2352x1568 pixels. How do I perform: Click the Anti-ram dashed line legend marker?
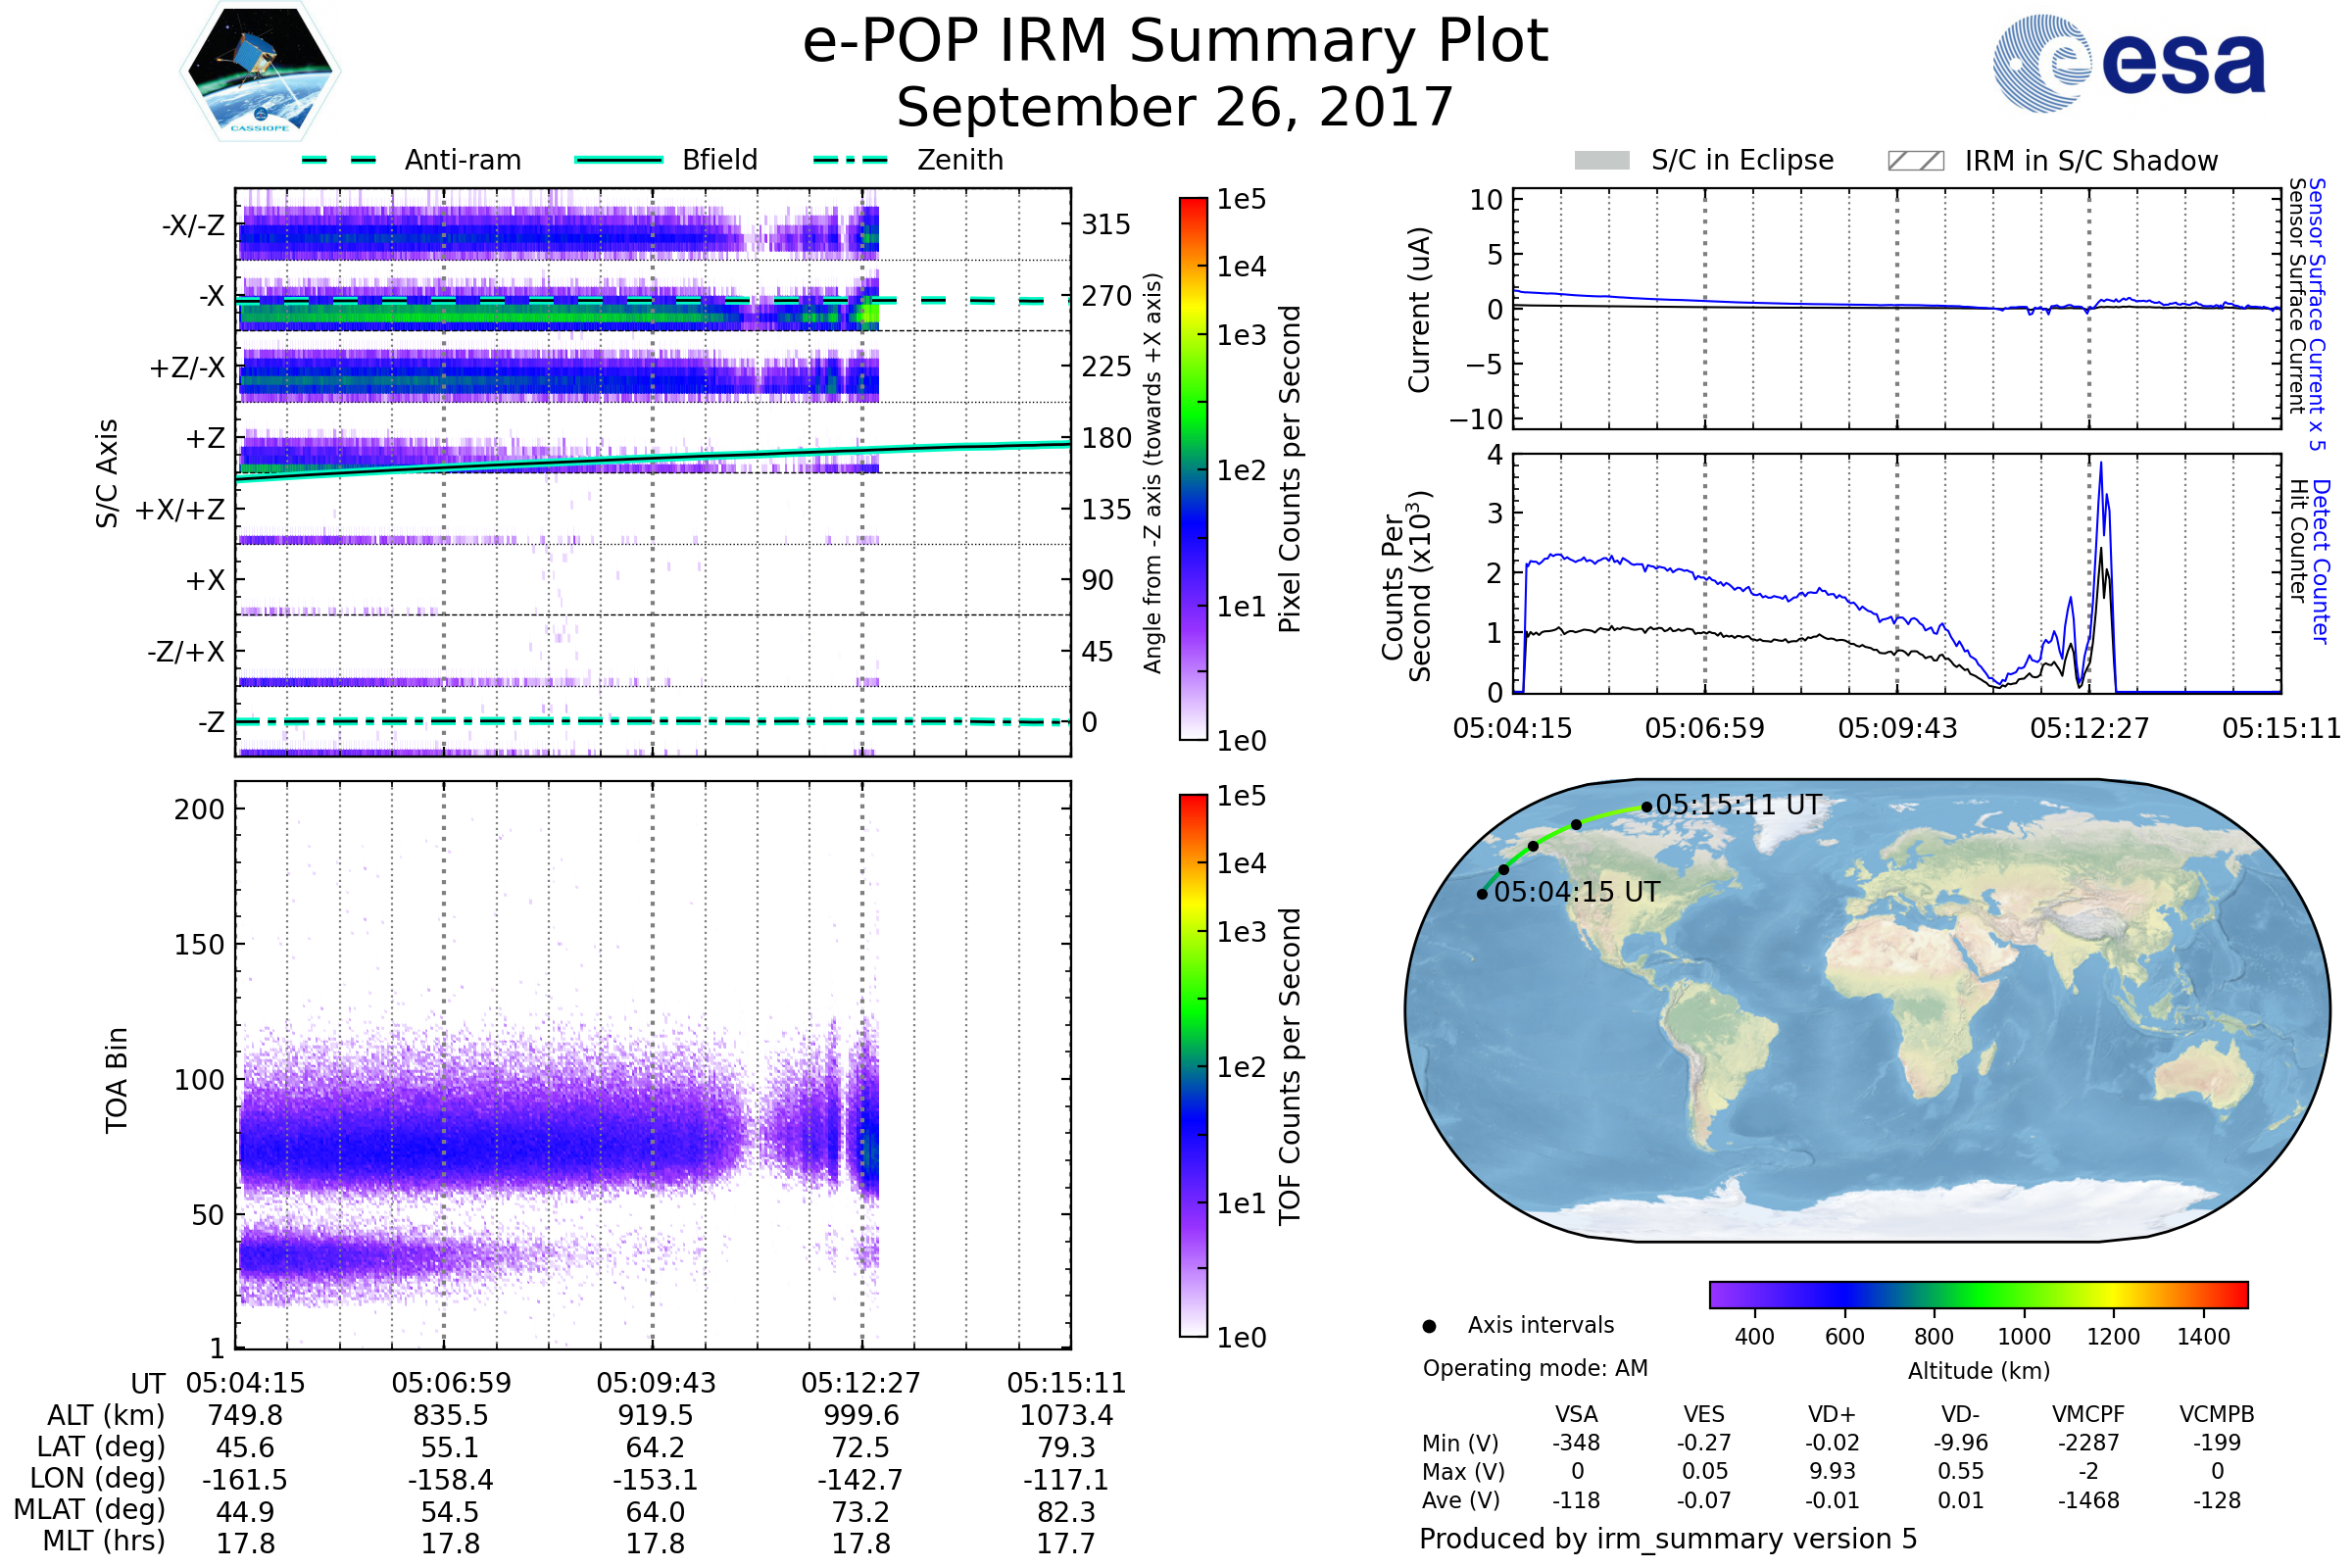pyautogui.click(x=339, y=160)
